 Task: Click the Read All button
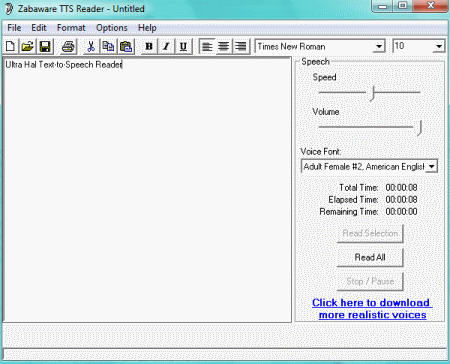pyautogui.click(x=370, y=257)
